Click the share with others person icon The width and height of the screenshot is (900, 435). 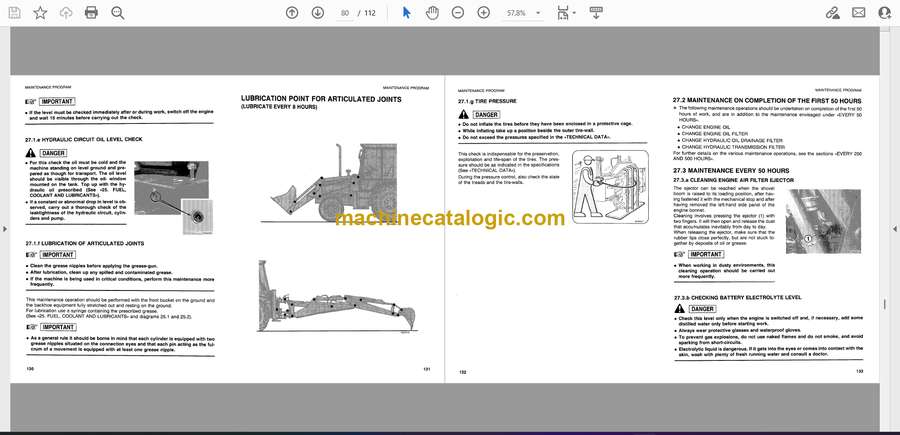tap(885, 13)
